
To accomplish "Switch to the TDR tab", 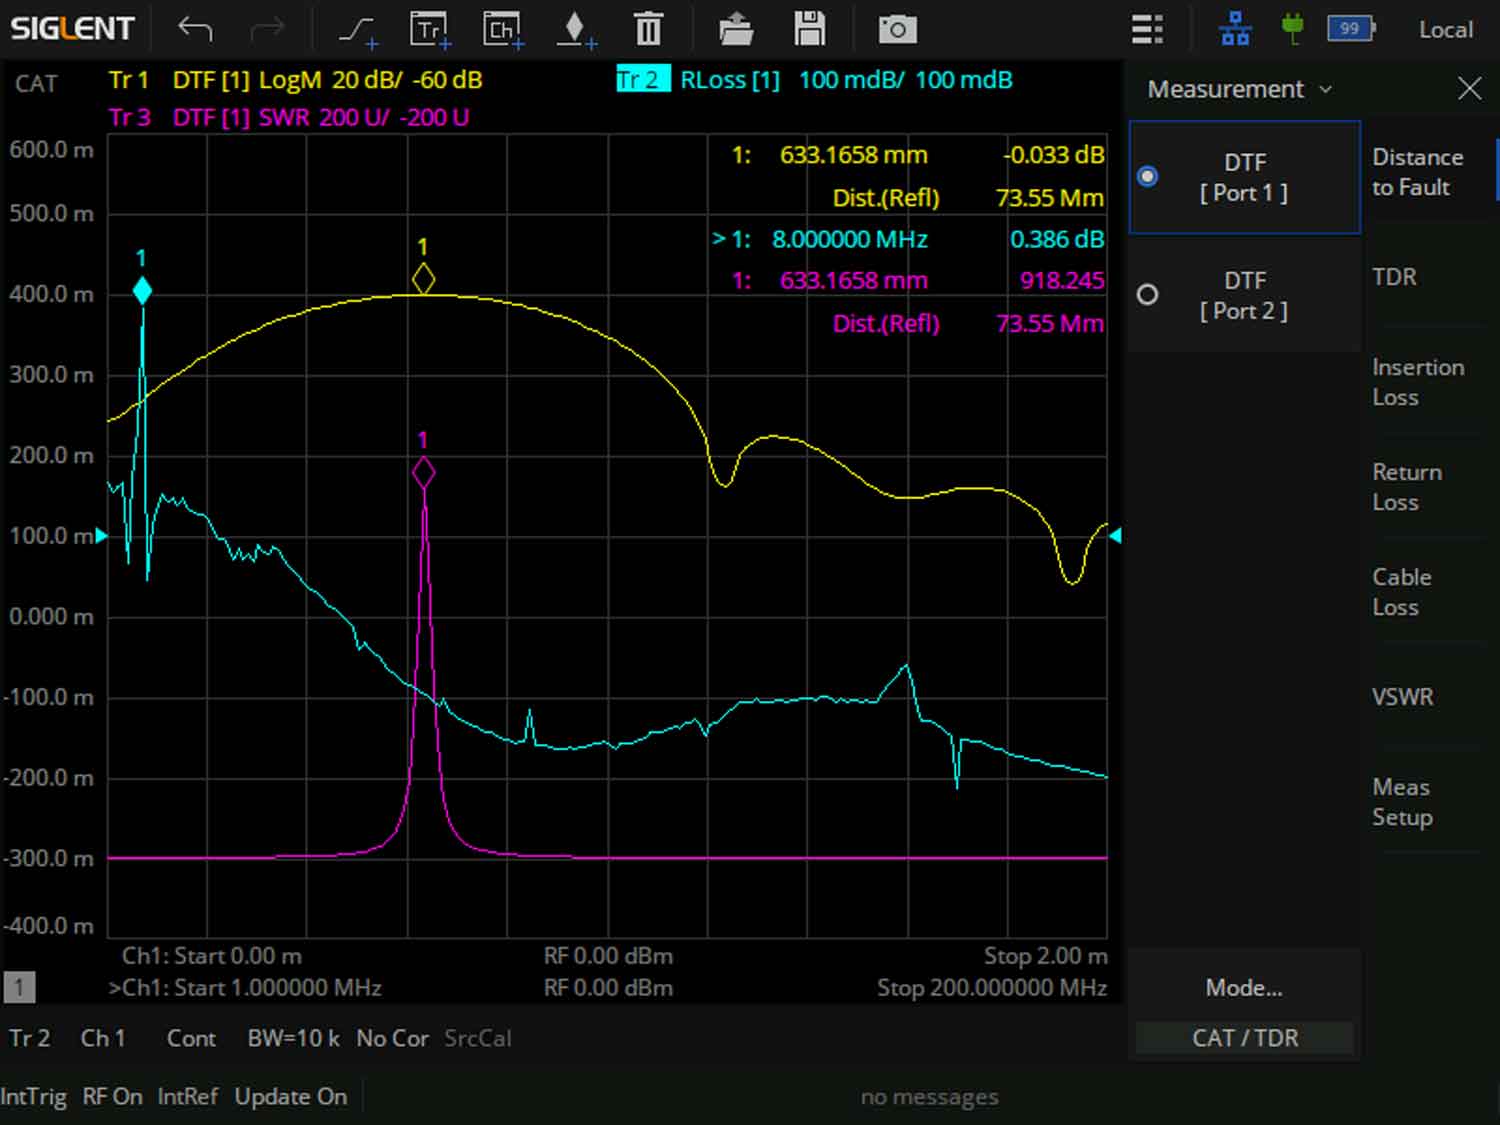I will point(1394,277).
